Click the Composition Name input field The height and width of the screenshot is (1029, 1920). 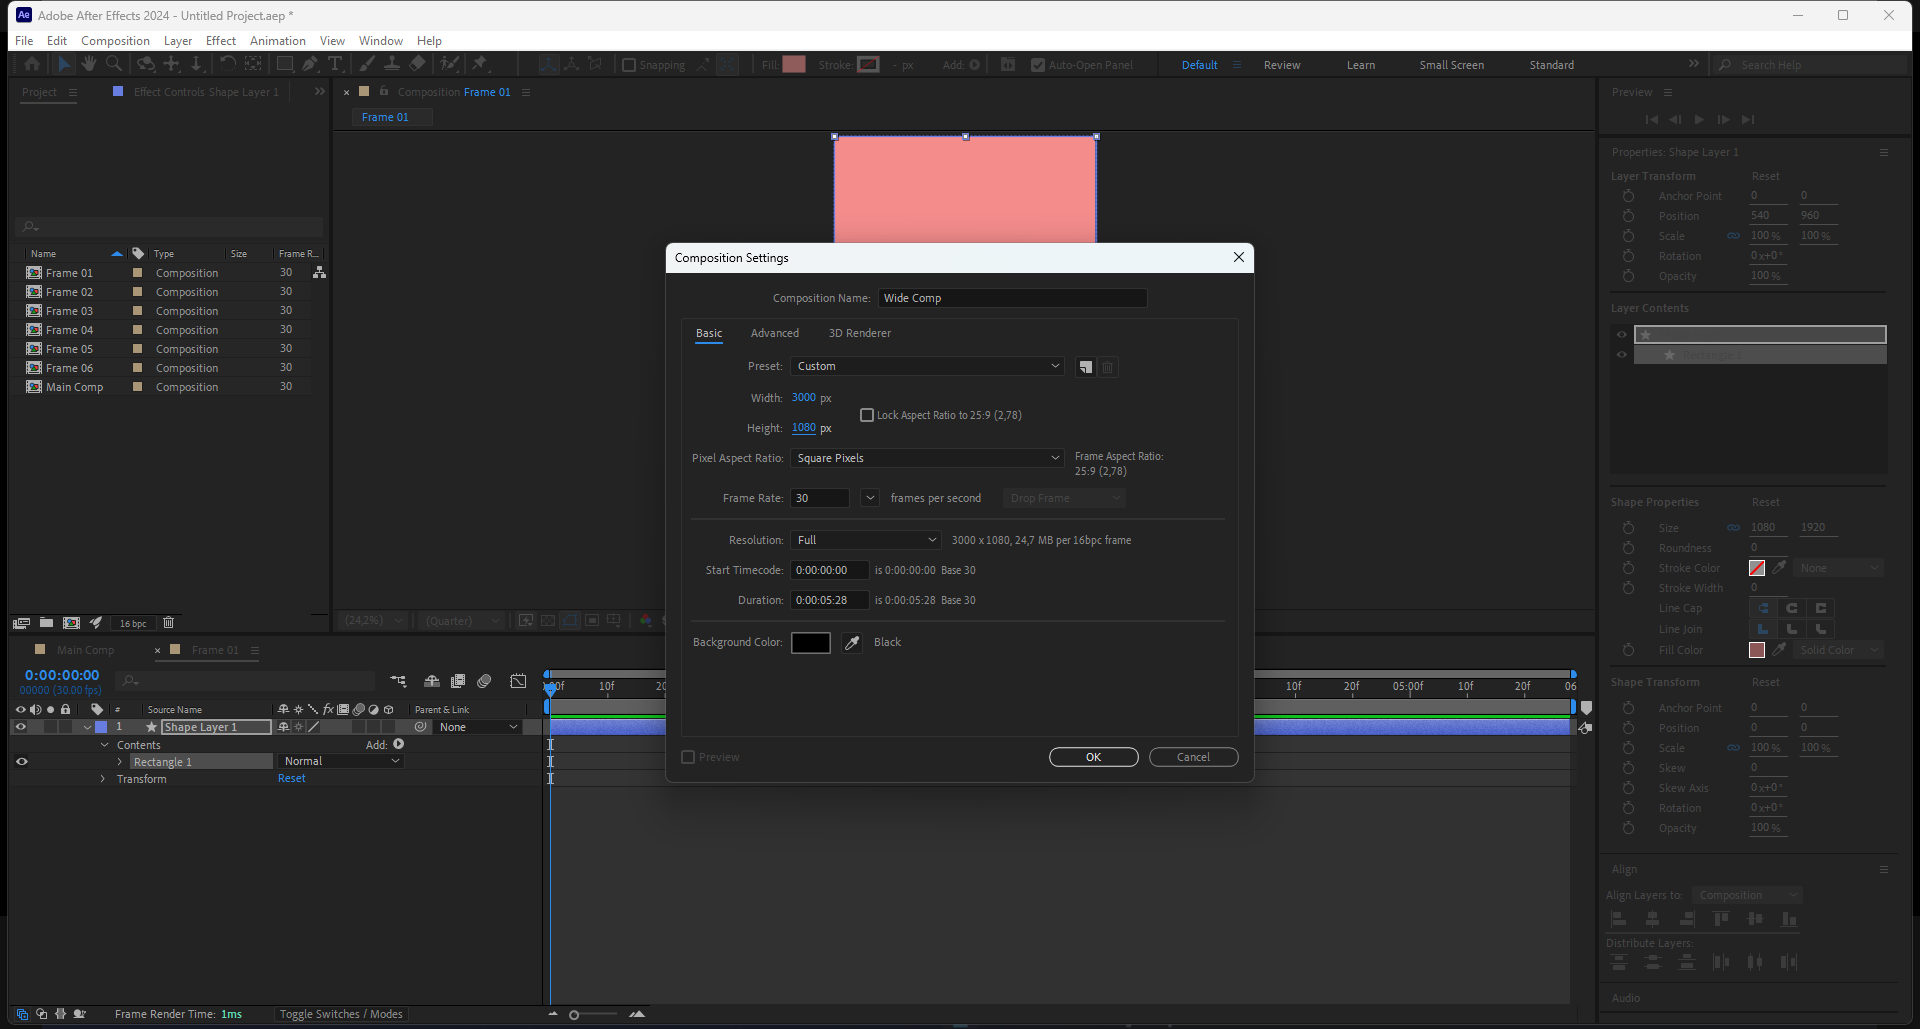(1012, 298)
